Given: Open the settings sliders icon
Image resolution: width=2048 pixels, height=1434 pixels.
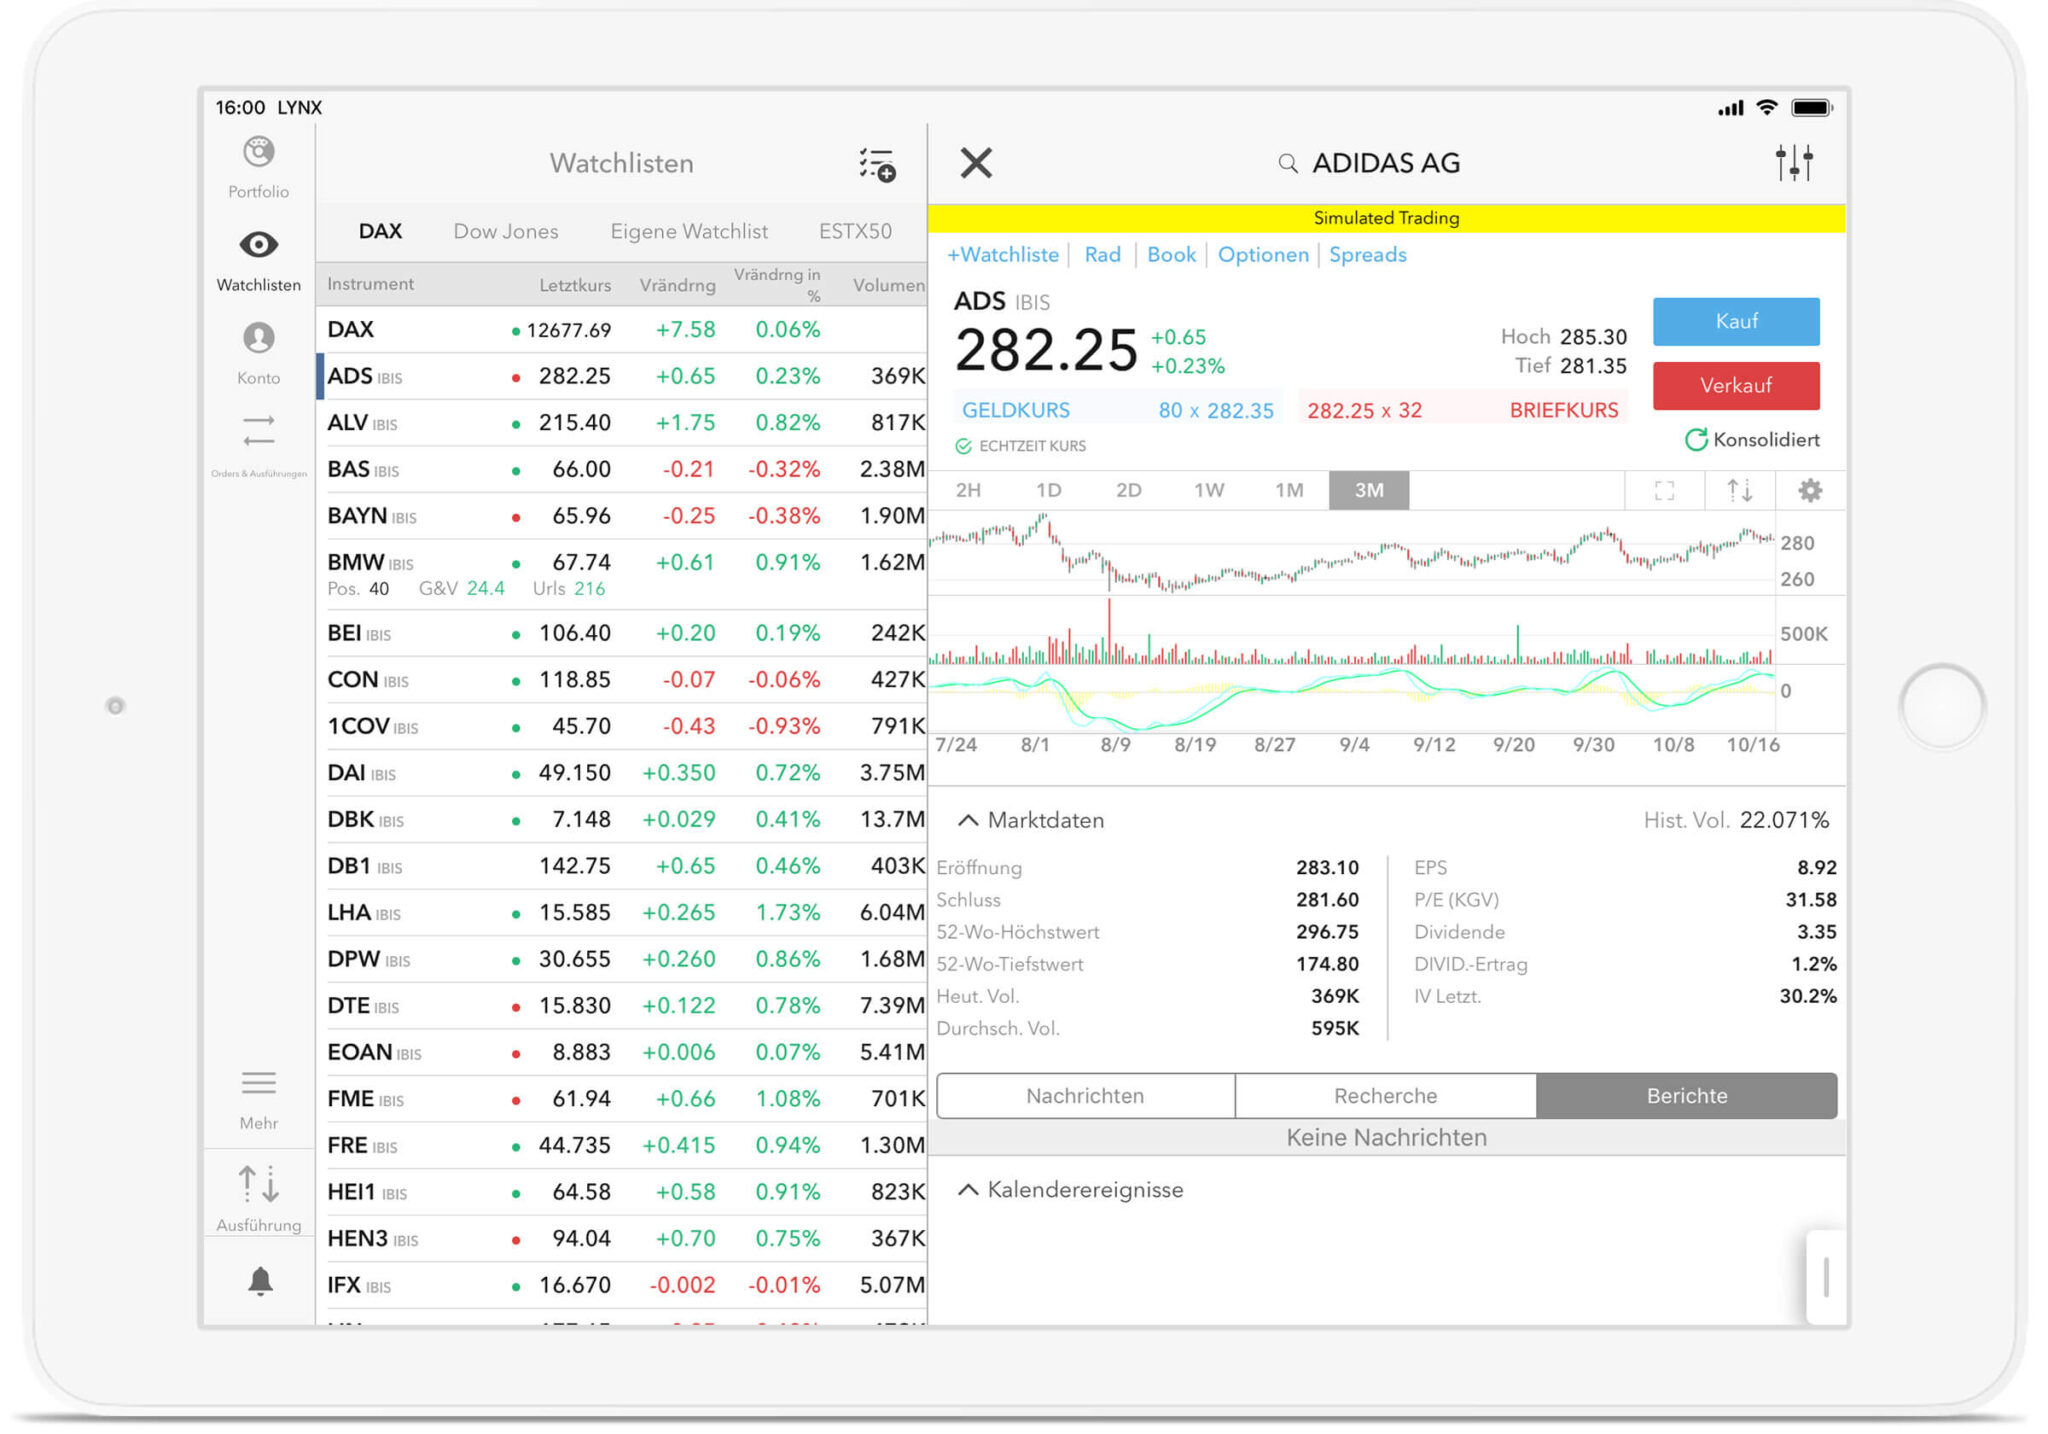Looking at the screenshot, I should pos(1794,163).
